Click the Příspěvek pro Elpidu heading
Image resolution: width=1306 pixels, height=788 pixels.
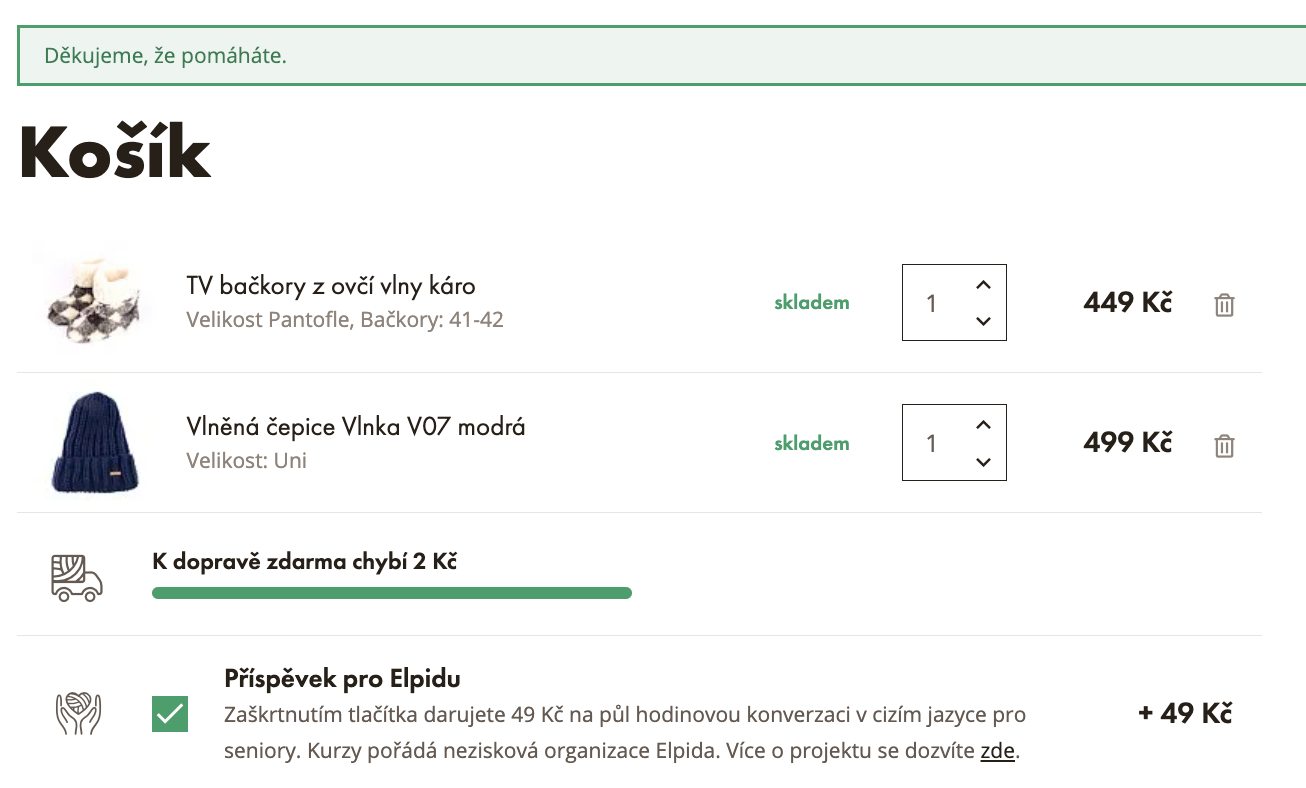click(x=342, y=679)
